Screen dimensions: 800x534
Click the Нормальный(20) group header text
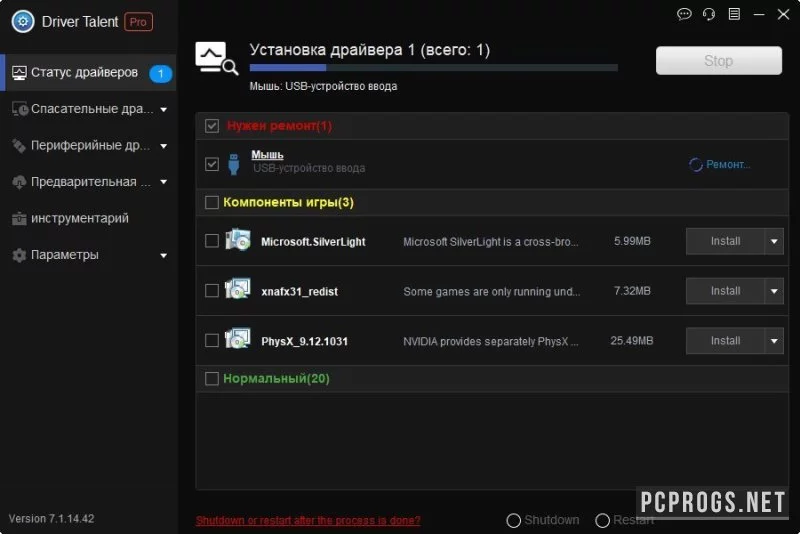(277, 378)
